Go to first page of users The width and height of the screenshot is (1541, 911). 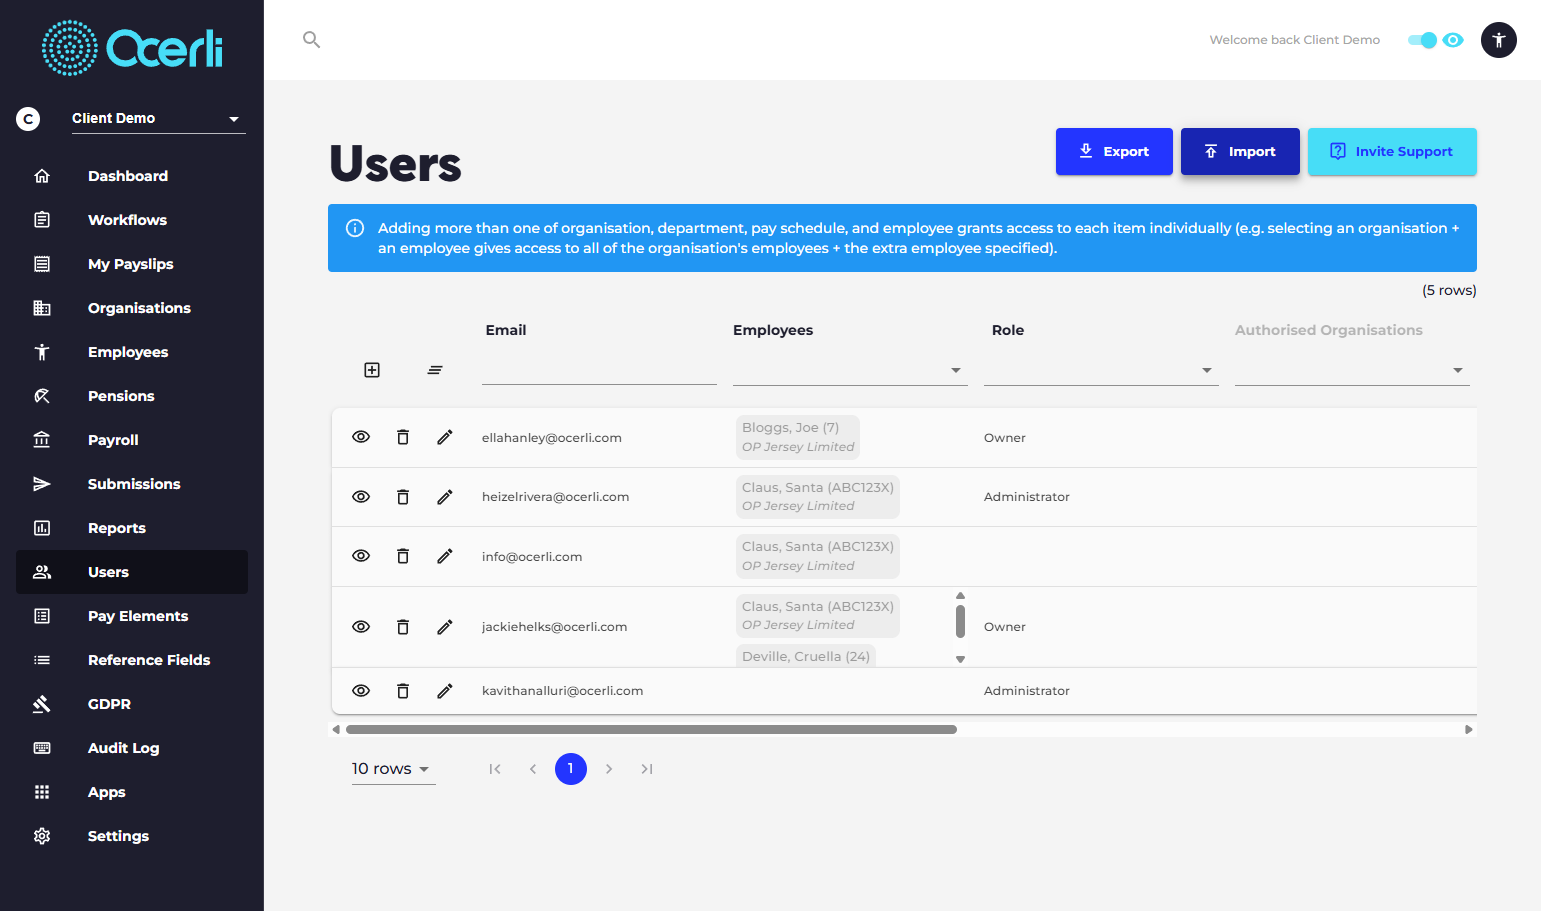click(x=495, y=769)
